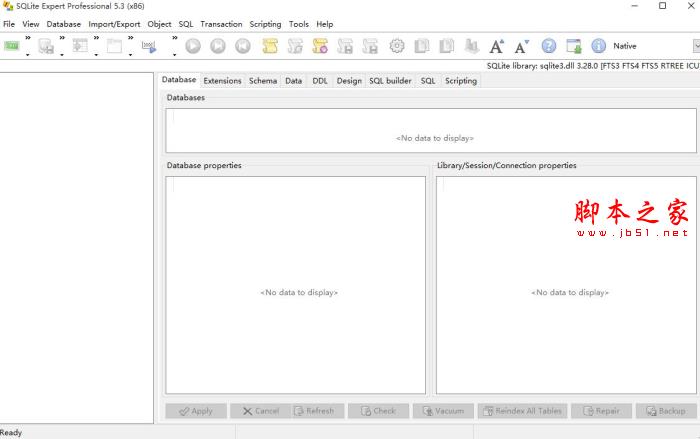Switch to the SQL builder tab

[x=390, y=81]
